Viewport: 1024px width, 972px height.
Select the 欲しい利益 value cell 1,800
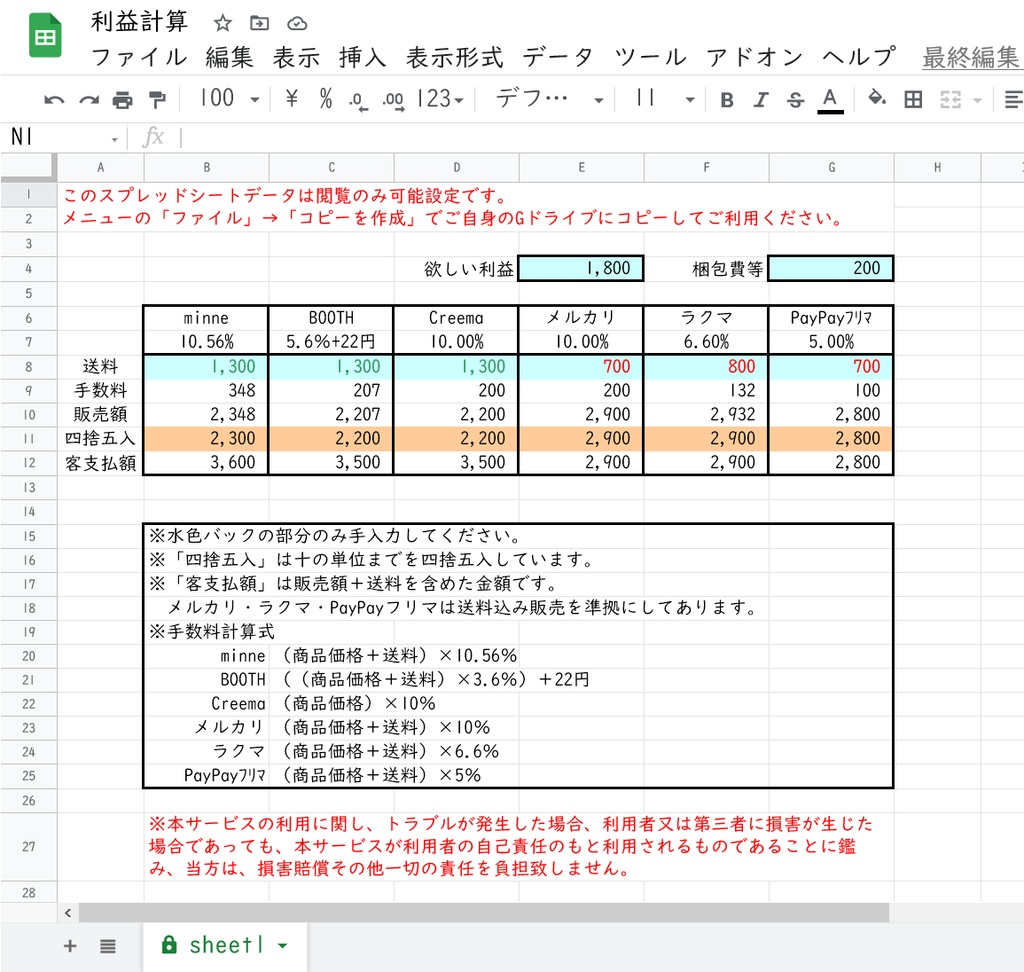coord(581,268)
